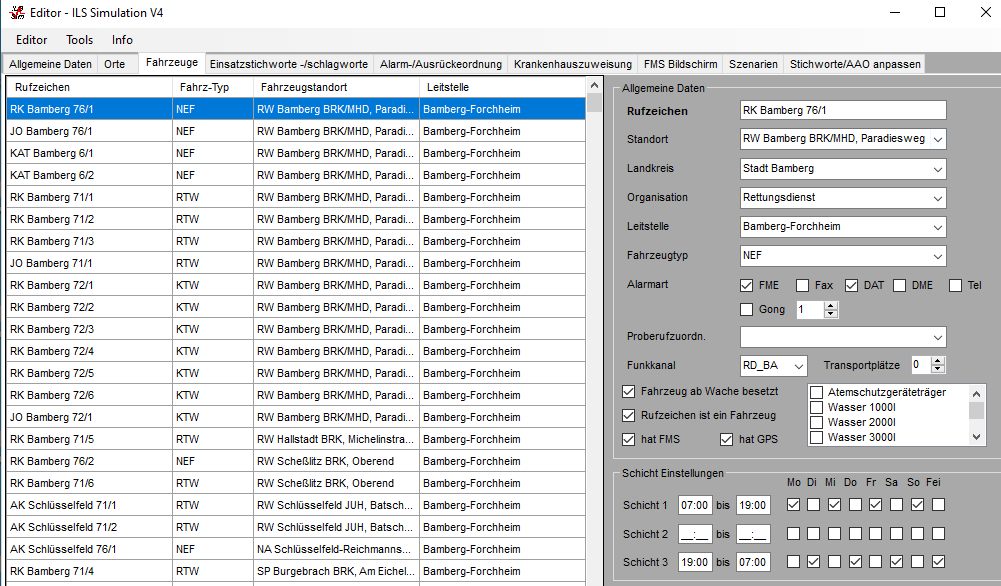Select the AK Schlüsselfeld 76/1 row

64,549
